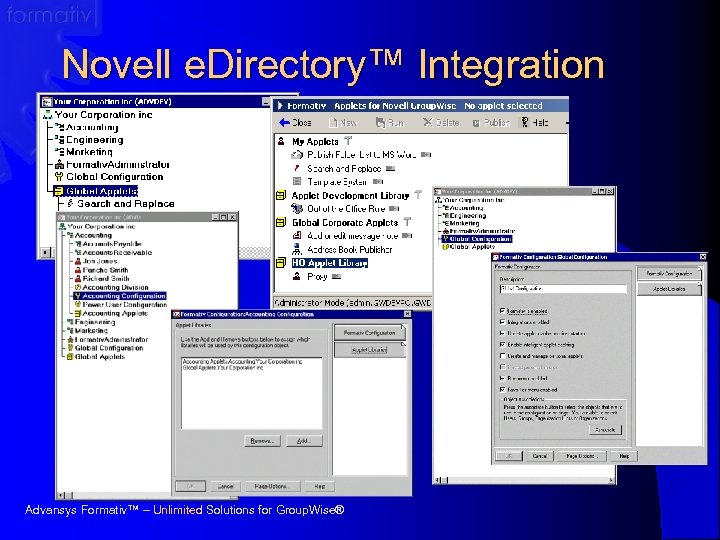Open Applet Libraries tab in Global Configuration dialog

click(x=669, y=289)
